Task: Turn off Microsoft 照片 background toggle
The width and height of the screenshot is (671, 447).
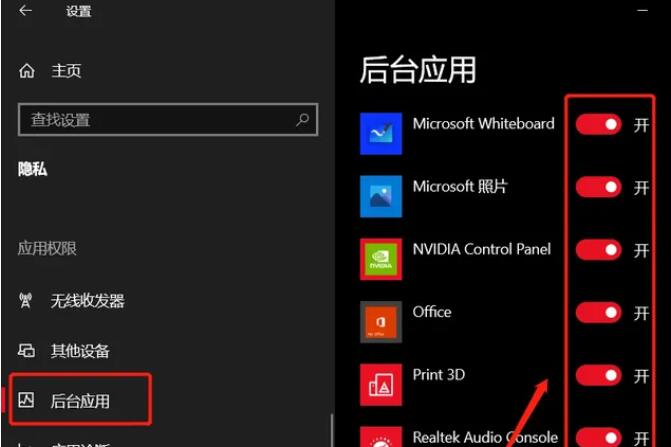Action: [x=598, y=187]
